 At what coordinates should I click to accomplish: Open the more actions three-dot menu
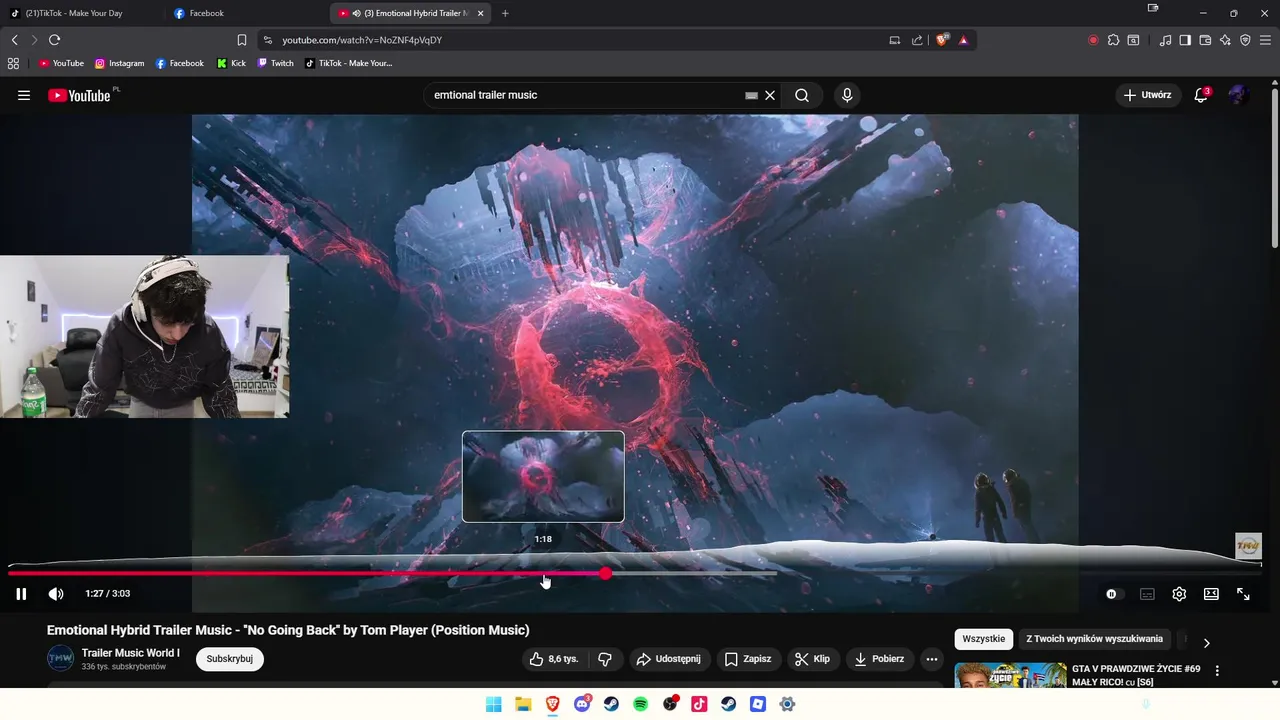click(x=932, y=659)
